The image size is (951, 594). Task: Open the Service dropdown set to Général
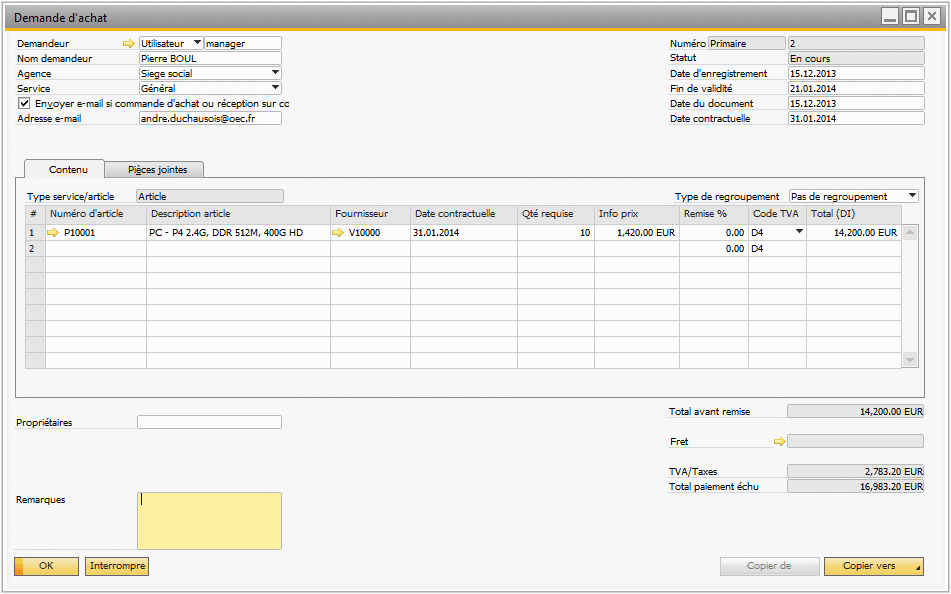(x=273, y=88)
